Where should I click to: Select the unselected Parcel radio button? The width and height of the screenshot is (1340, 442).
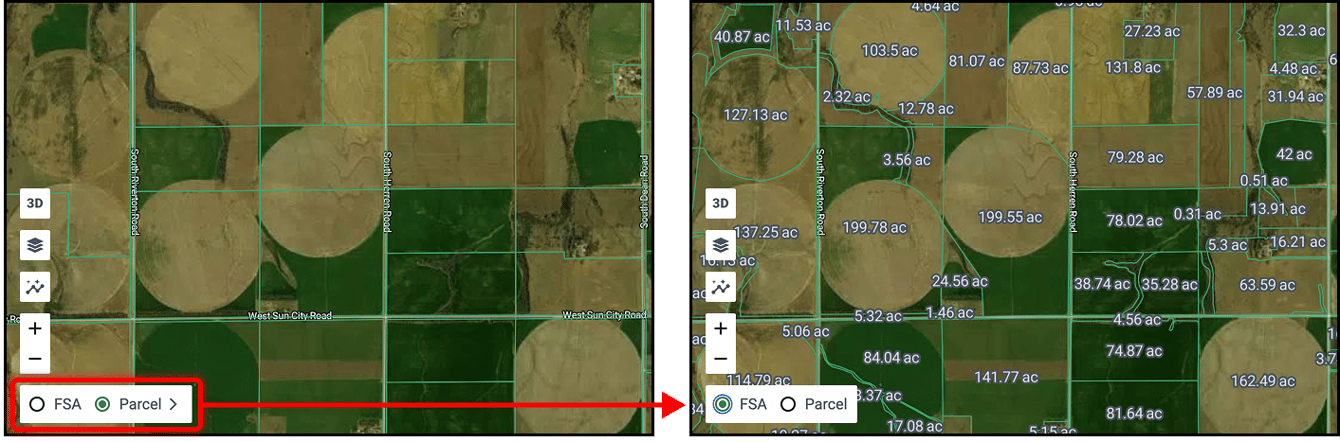point(787,405)
